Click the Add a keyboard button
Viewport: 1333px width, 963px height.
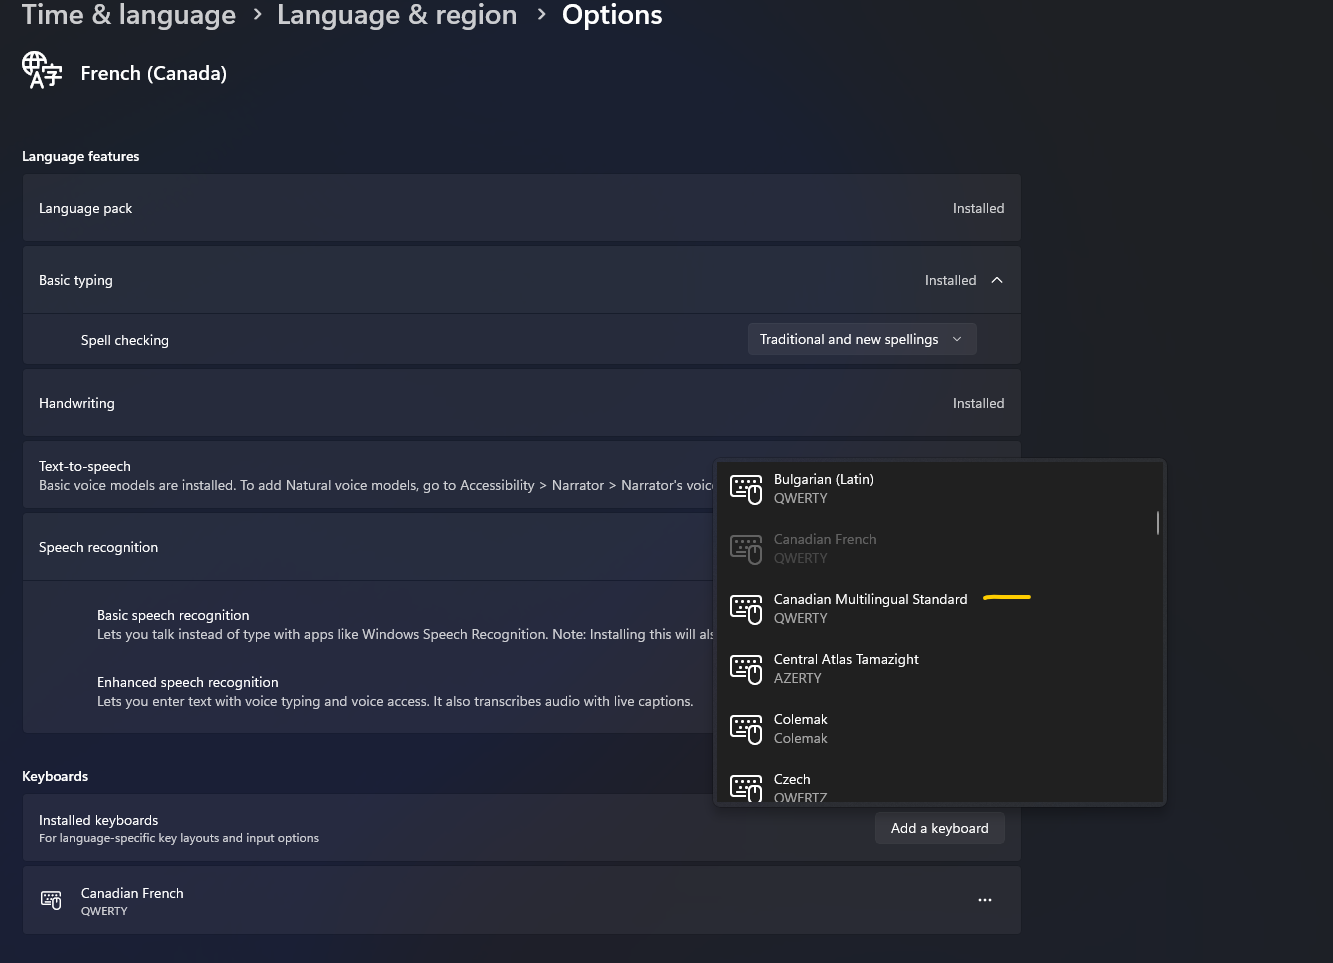940,828
